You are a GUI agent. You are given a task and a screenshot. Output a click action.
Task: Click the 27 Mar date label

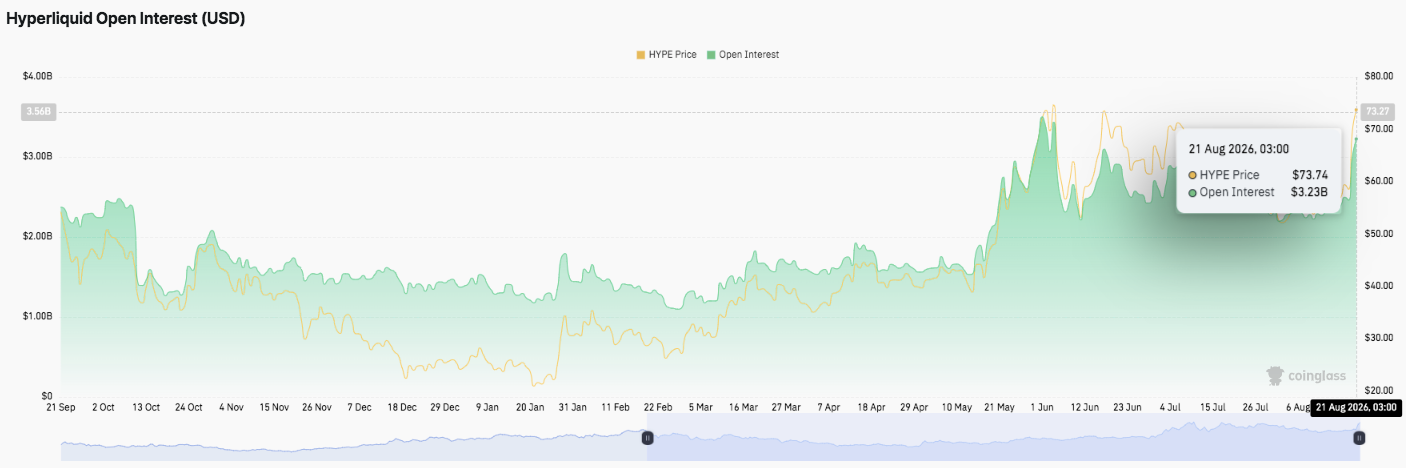(785, 408)
